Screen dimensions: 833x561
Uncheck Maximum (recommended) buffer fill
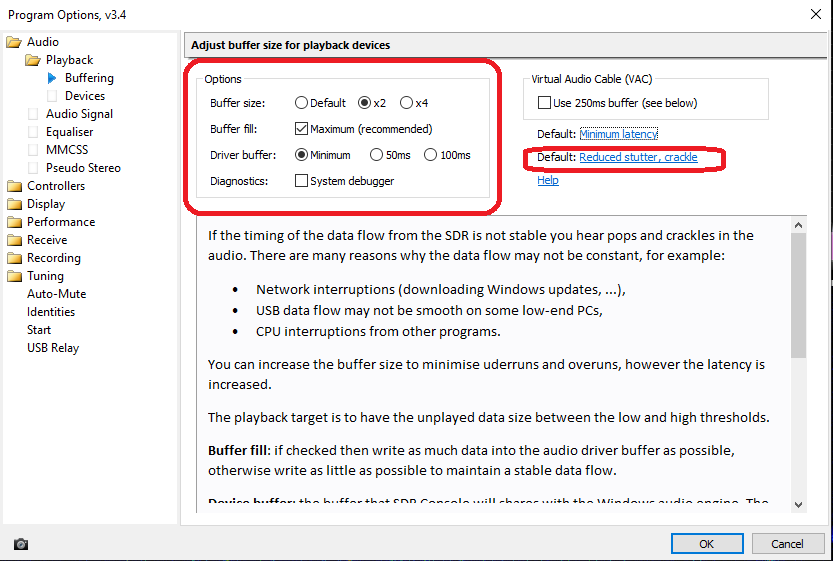tap(301, 129)
